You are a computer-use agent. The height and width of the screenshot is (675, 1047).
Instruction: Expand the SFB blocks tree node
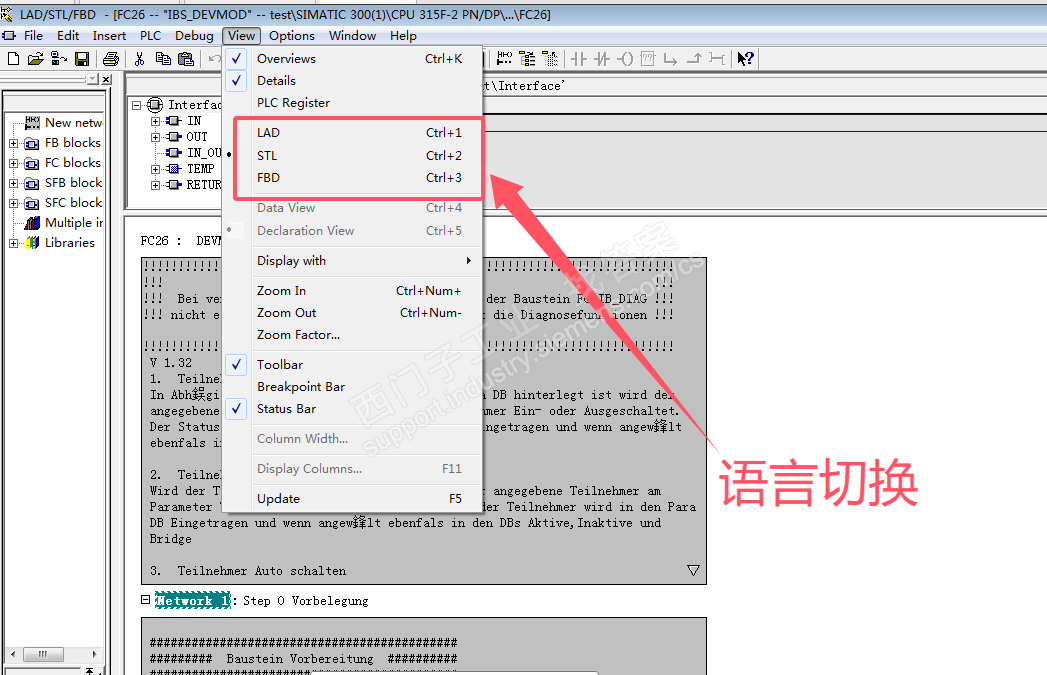[x=13, y=184]
